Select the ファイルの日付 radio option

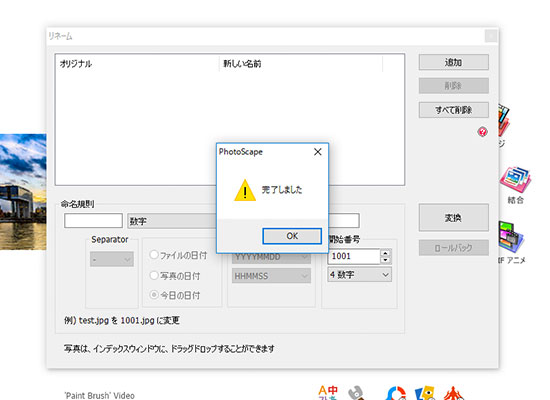click(178, 255)
